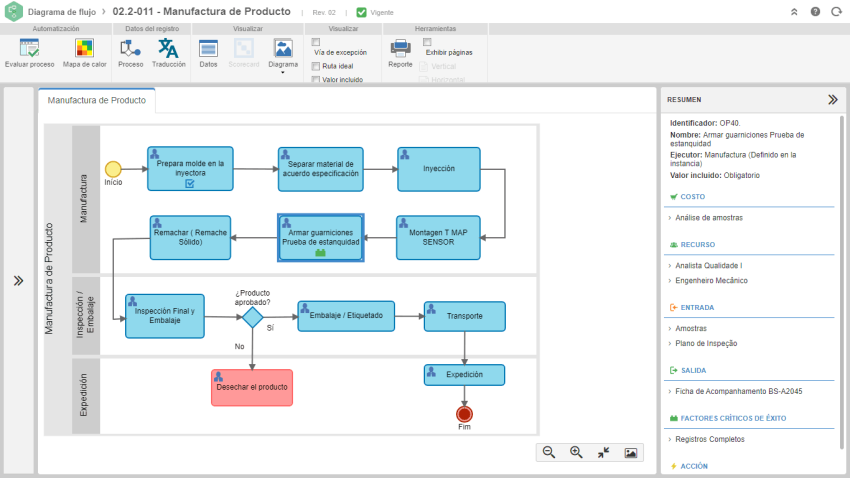The width and height of the screenshot is (850, 478).
Task: Collapse the Resumen panel
Action: click(833, 100)
